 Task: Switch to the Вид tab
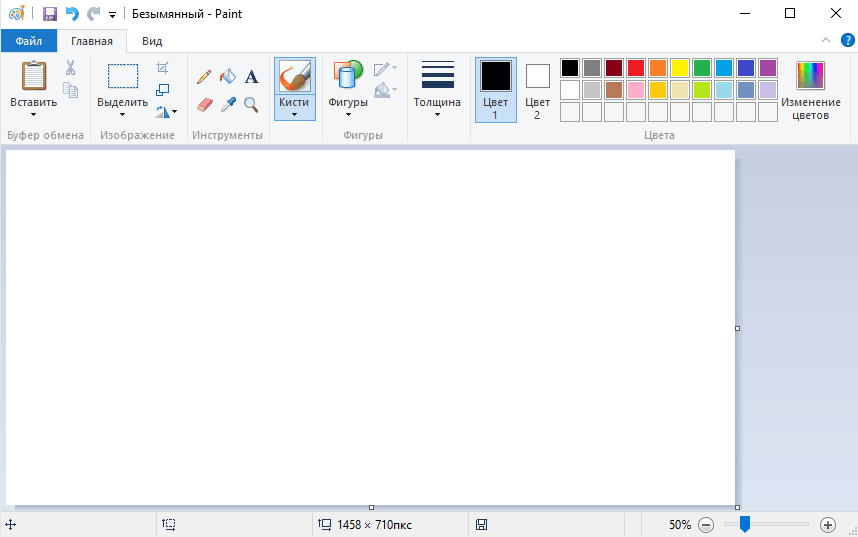[x=152, y=41]
